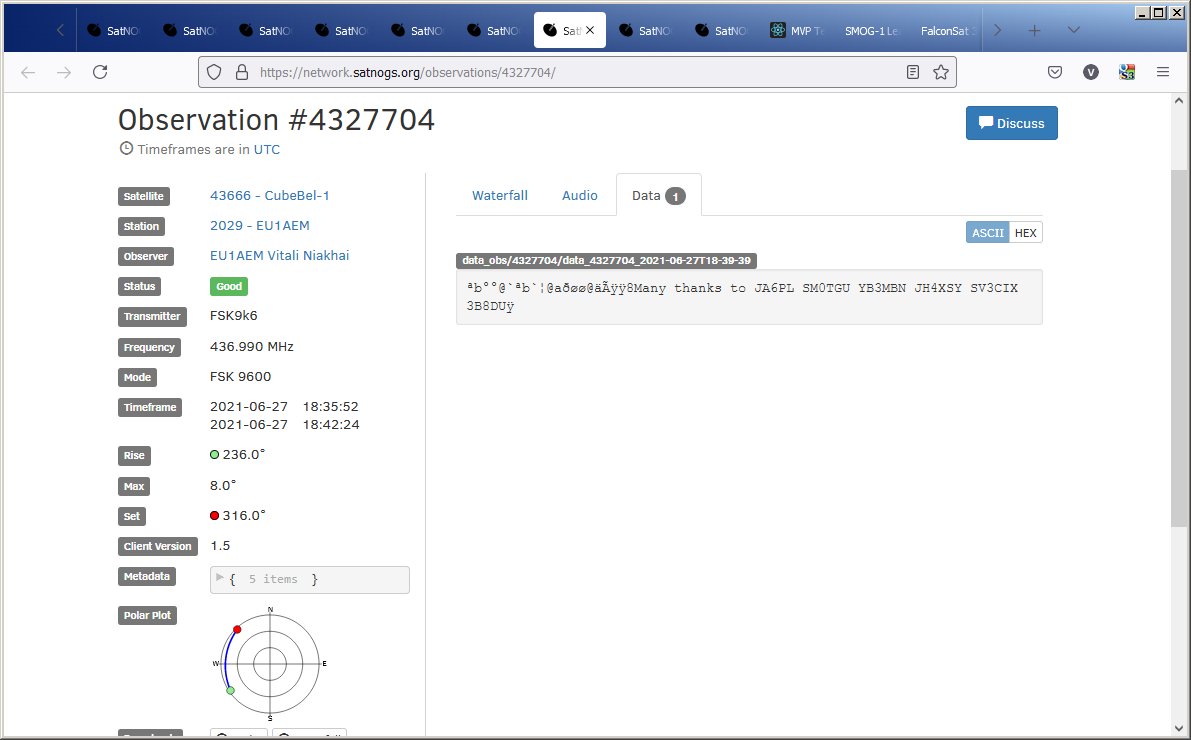Open the Firefox account avatar
The image size is (1191, 740).
1091,72
